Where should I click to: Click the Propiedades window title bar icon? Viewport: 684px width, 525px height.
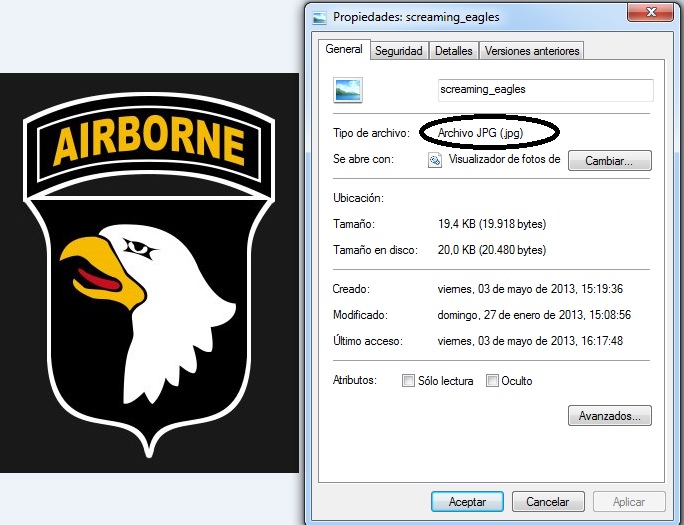319,17
